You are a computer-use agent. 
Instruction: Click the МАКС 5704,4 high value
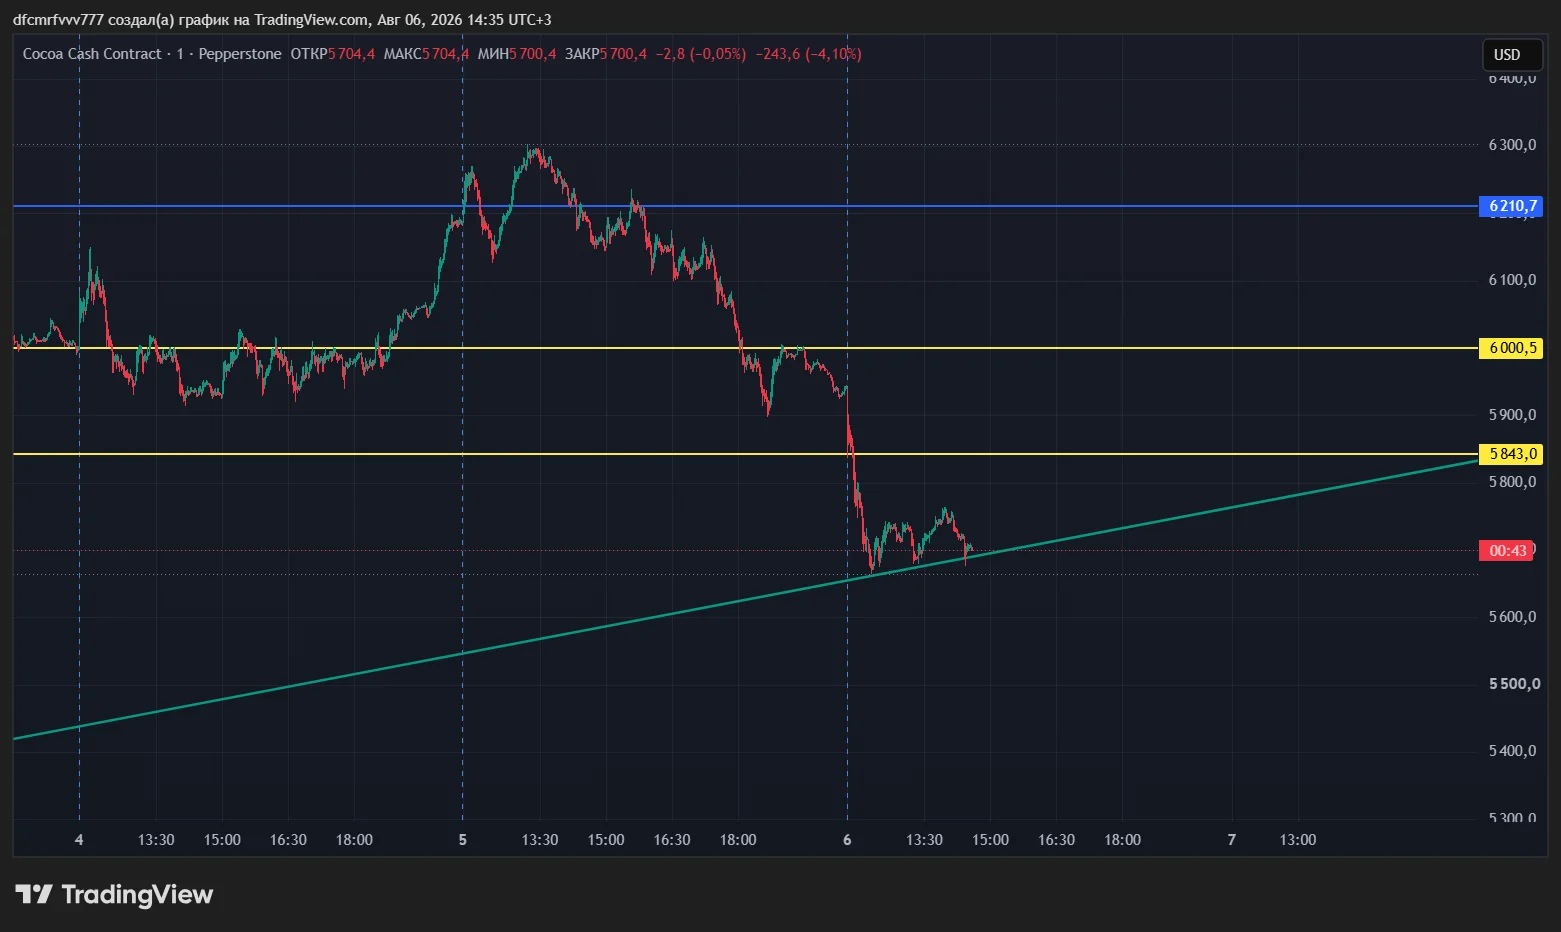426,54
